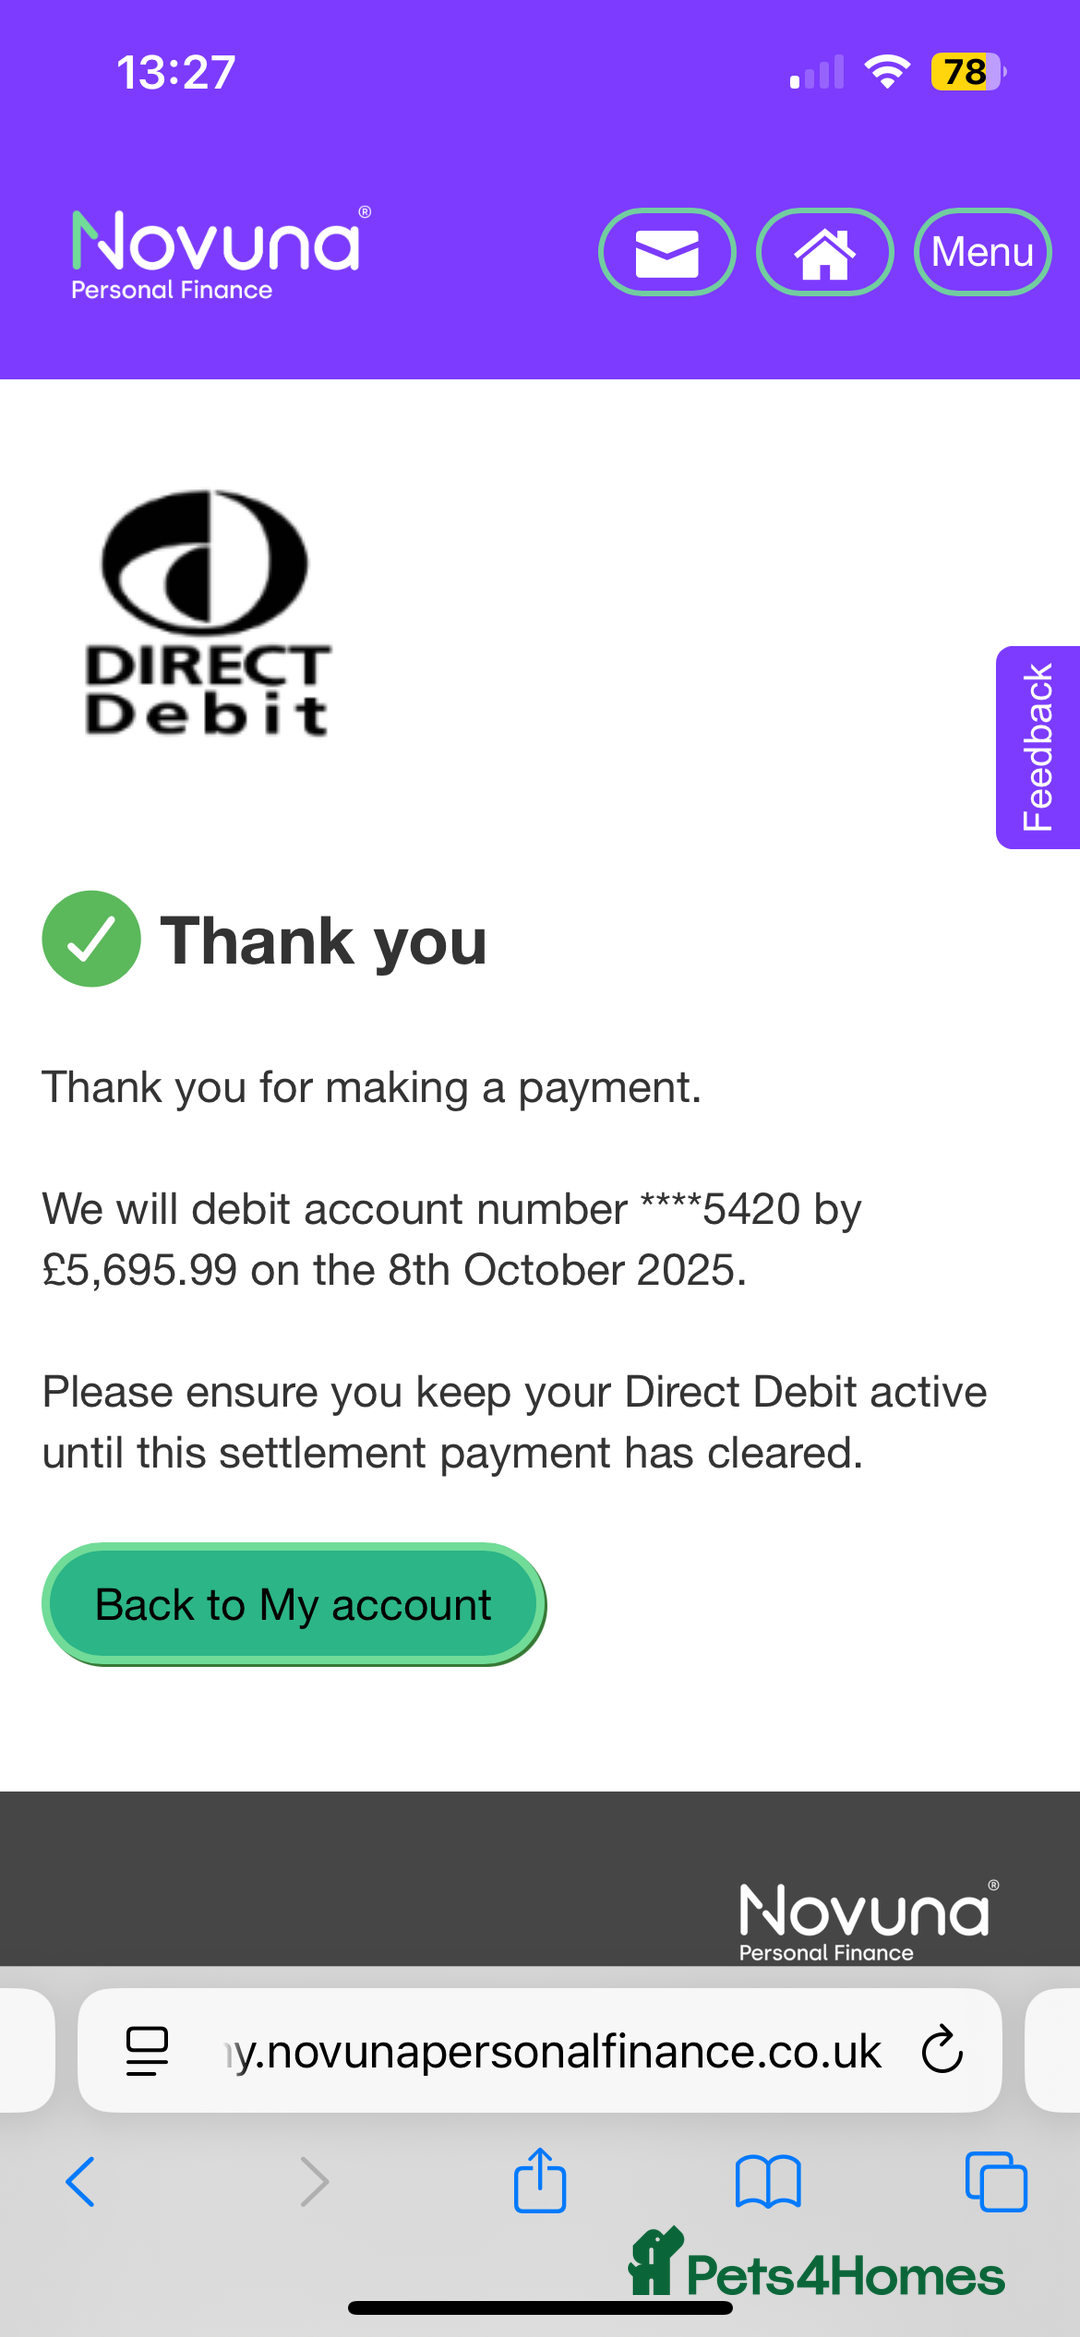Open the messages envelope icon
Image resolution: width=1080 pixels, height=2337 pixels.
click(x=667, y=252)
